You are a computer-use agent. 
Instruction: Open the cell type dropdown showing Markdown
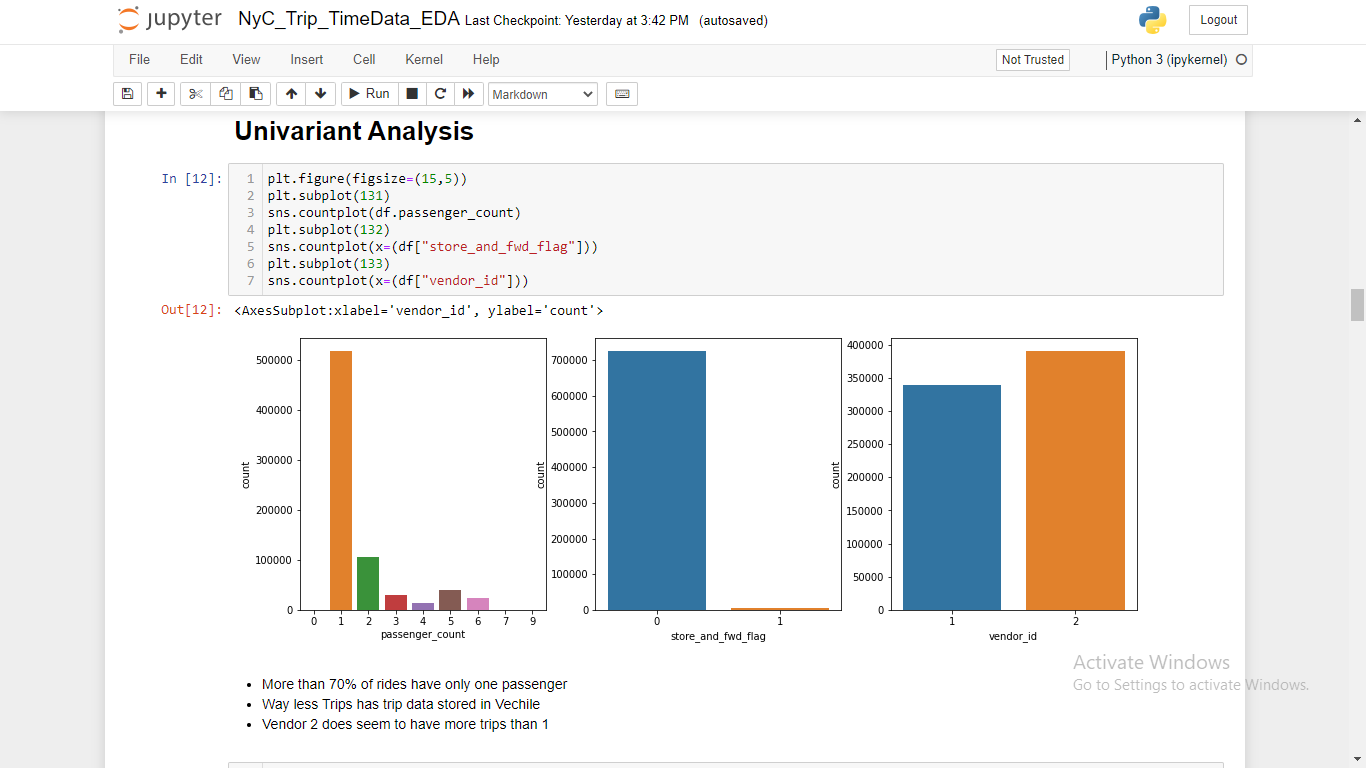point(542,93)
